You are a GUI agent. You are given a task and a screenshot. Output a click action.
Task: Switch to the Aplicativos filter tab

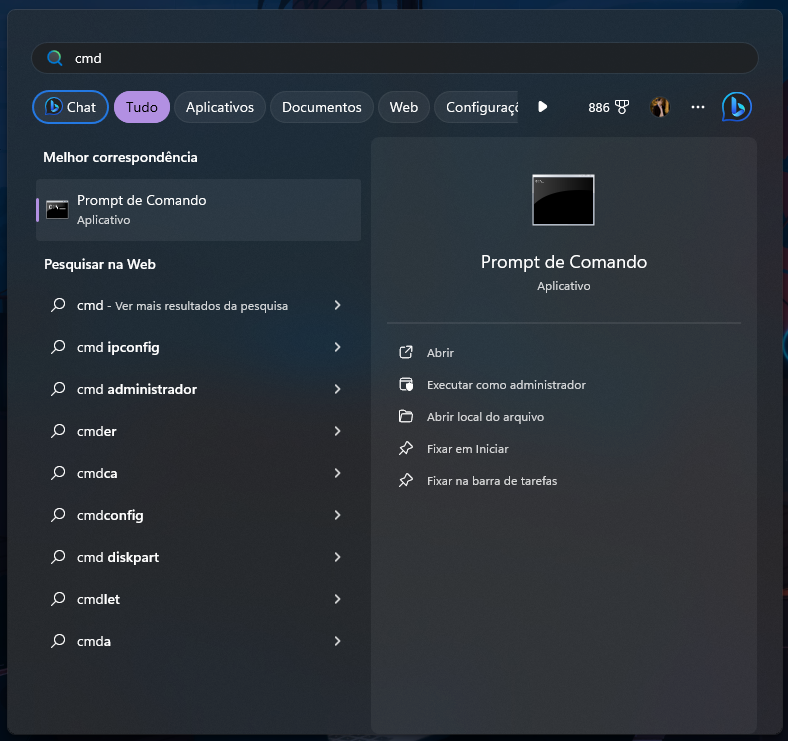tap(220, 107)
